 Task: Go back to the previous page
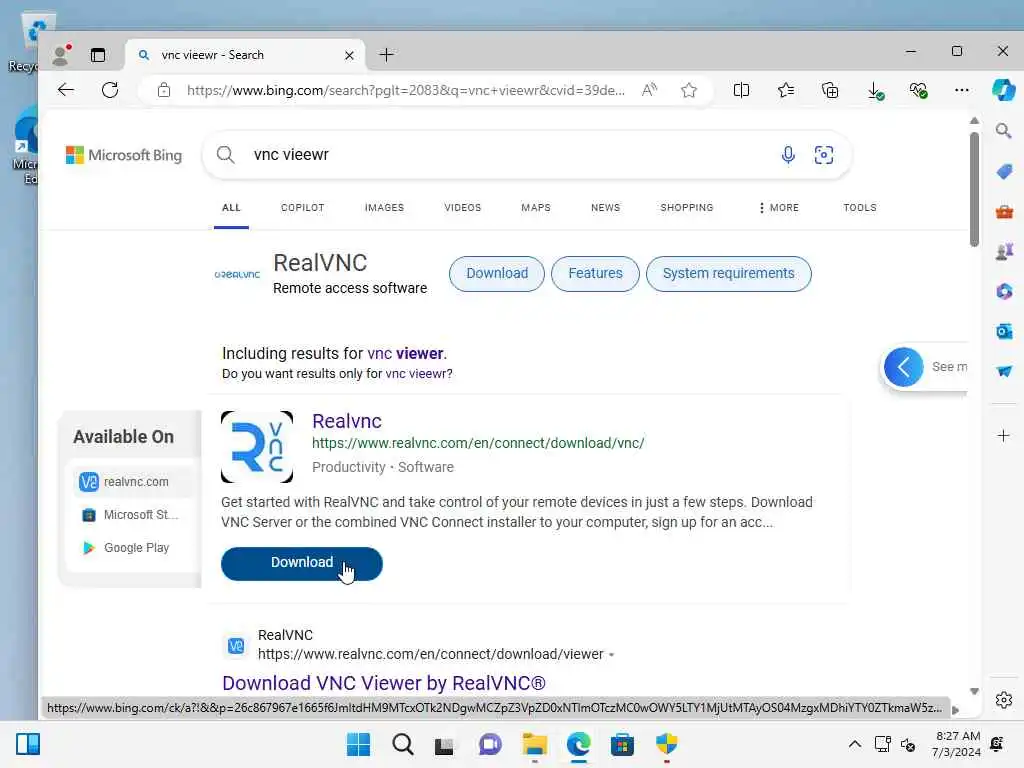click(x=66, y=90)
